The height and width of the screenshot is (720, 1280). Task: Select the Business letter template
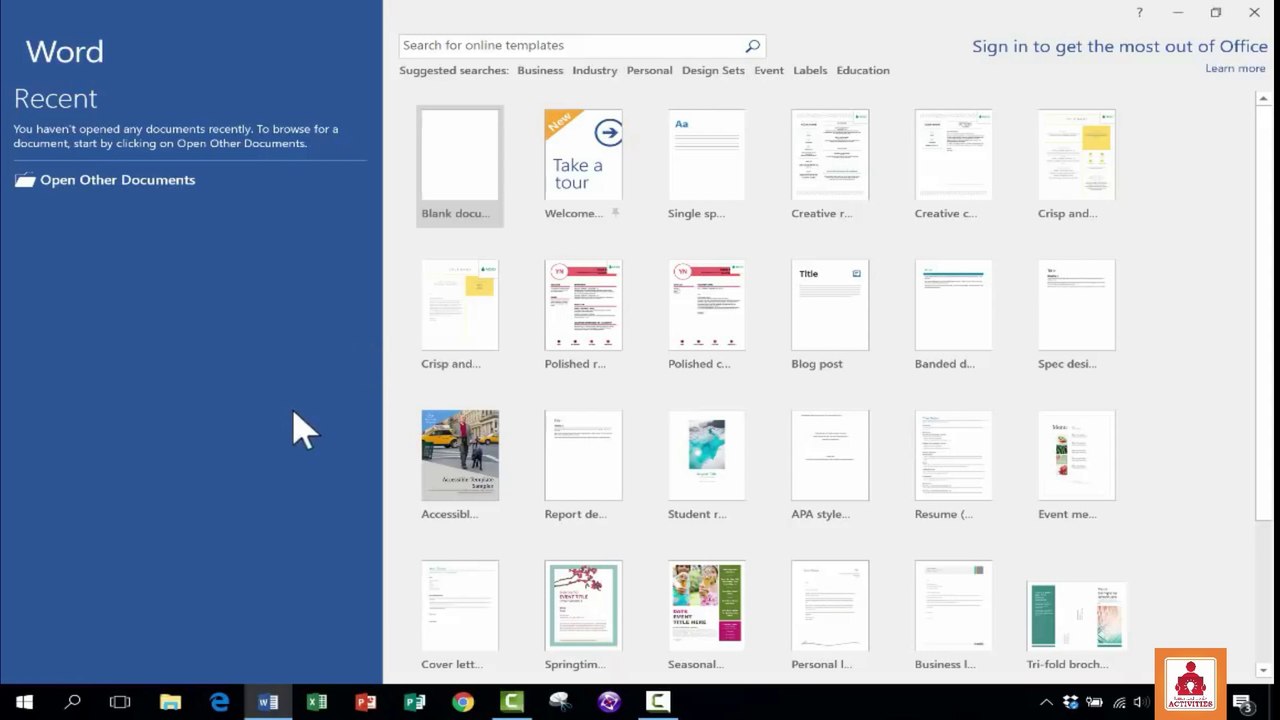[953, 616]
